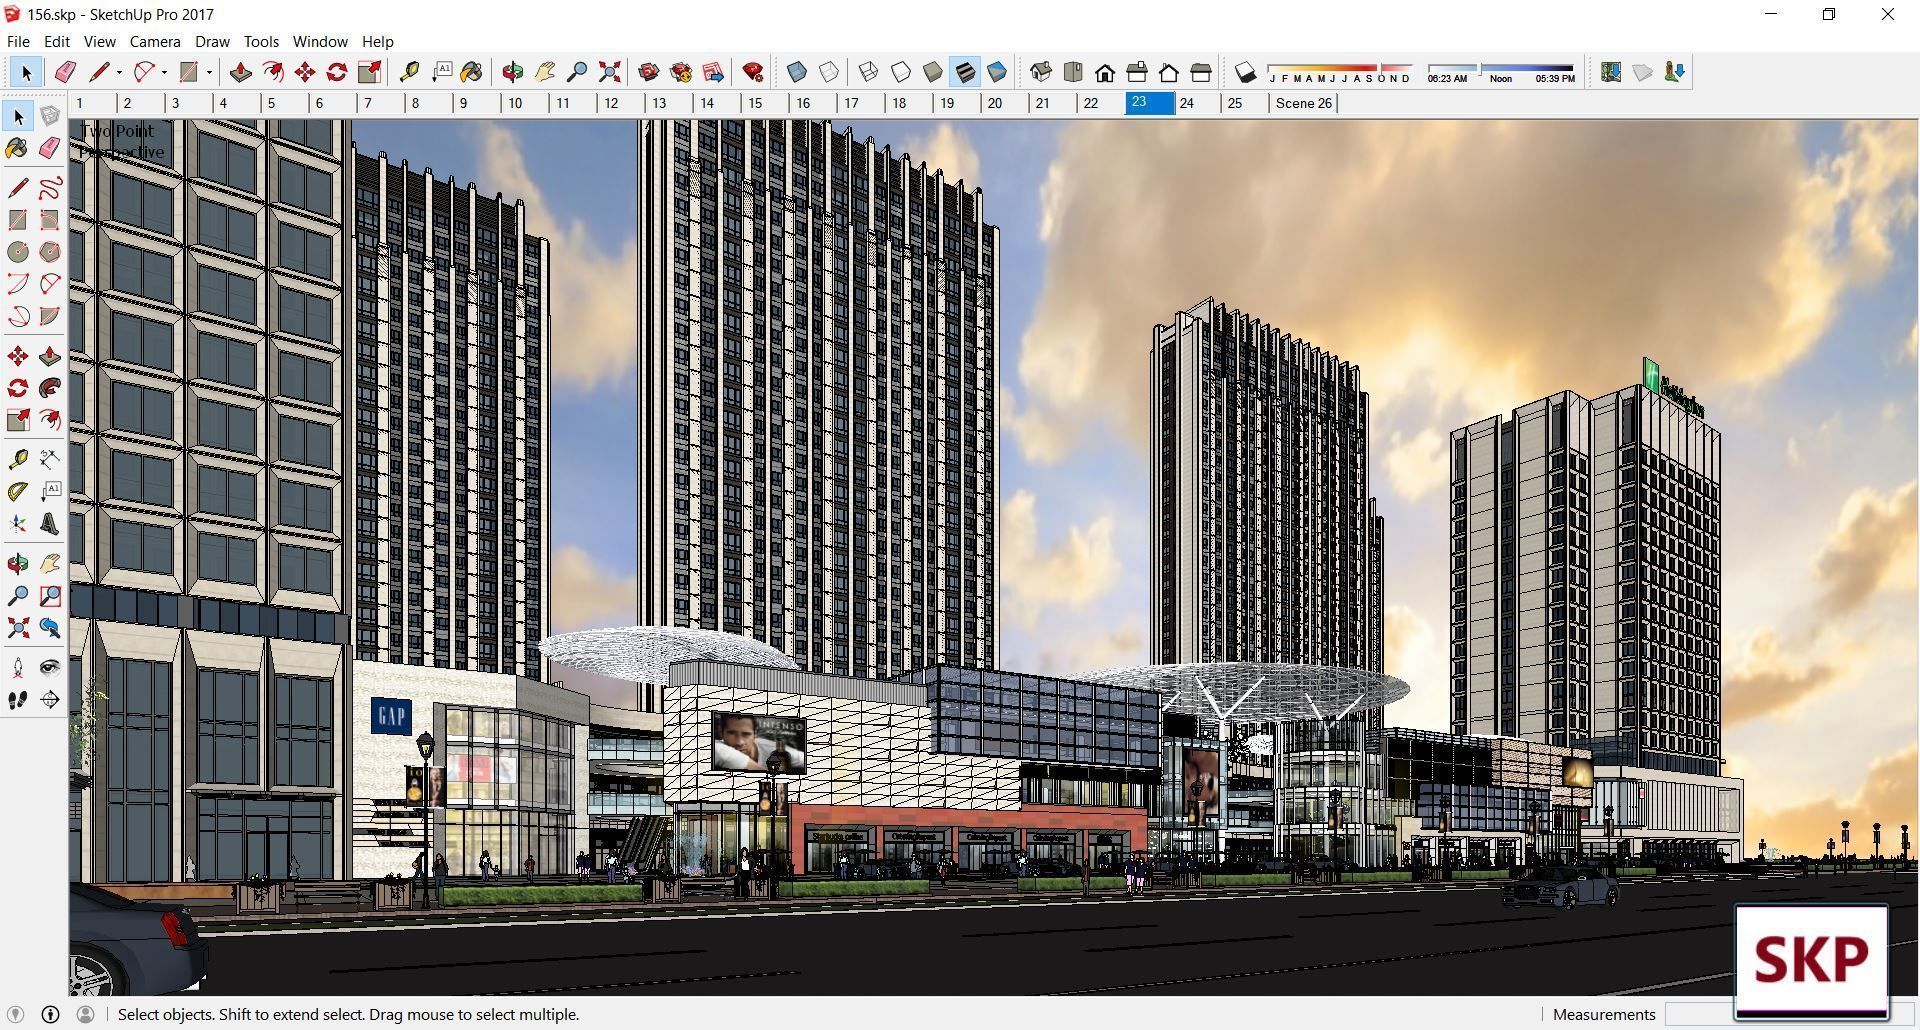Open the Draw menu
The height and width of the screenshot is (1030, 1920).
(212, 41)
